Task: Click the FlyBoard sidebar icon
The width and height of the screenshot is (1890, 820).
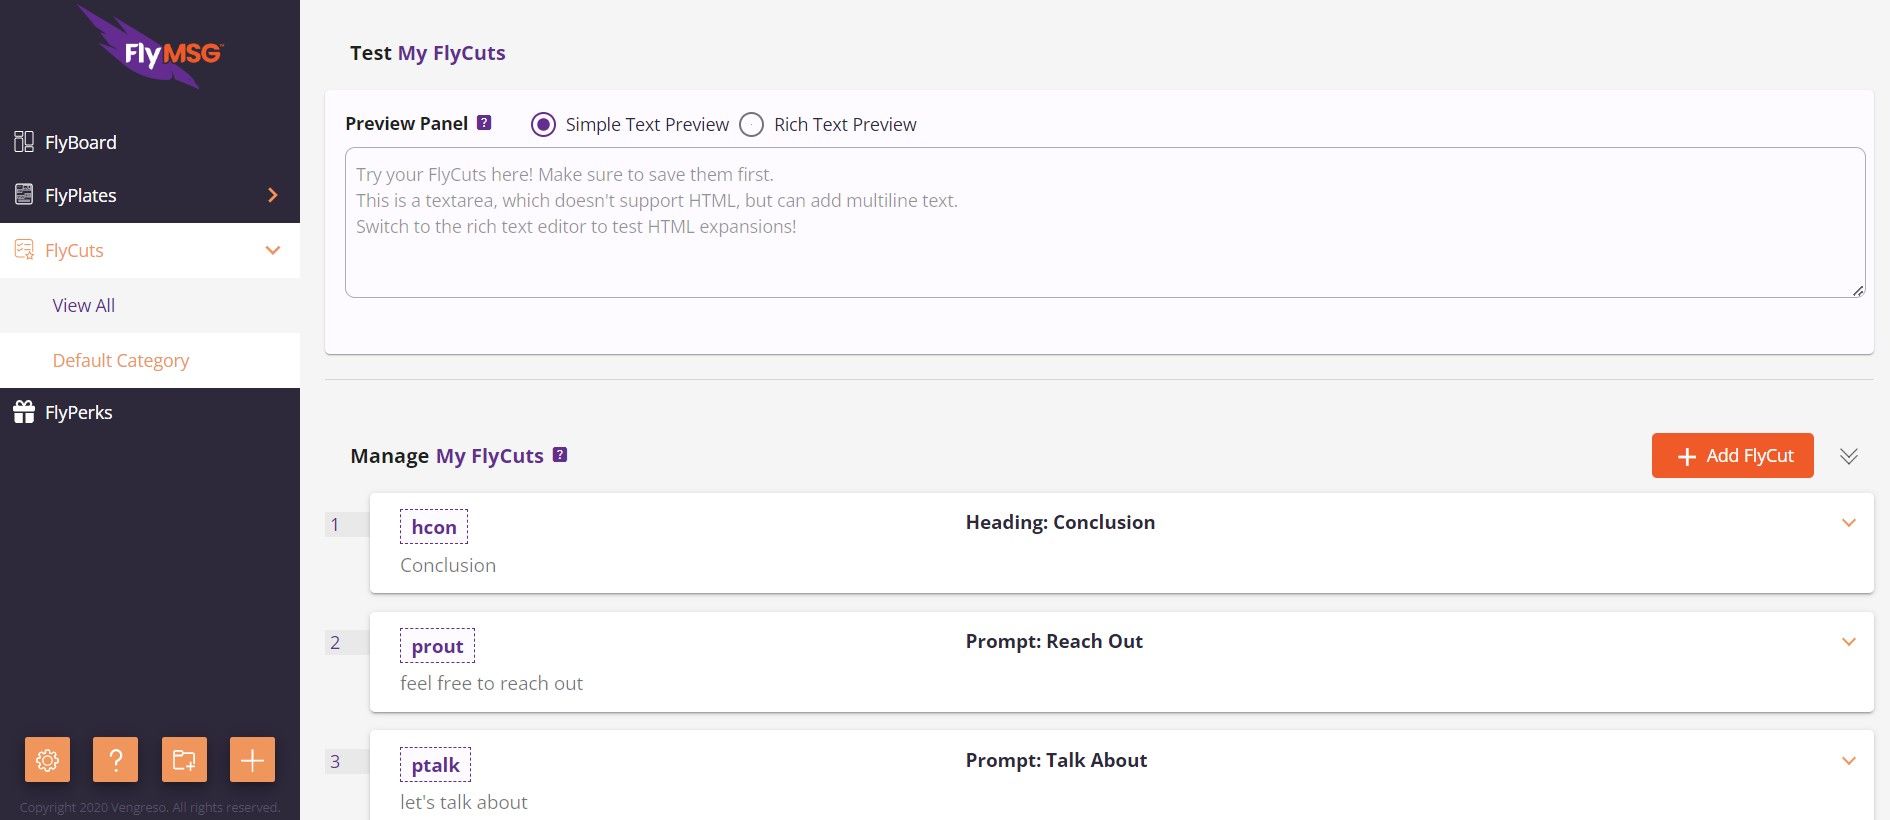Action: coord(24,142)
